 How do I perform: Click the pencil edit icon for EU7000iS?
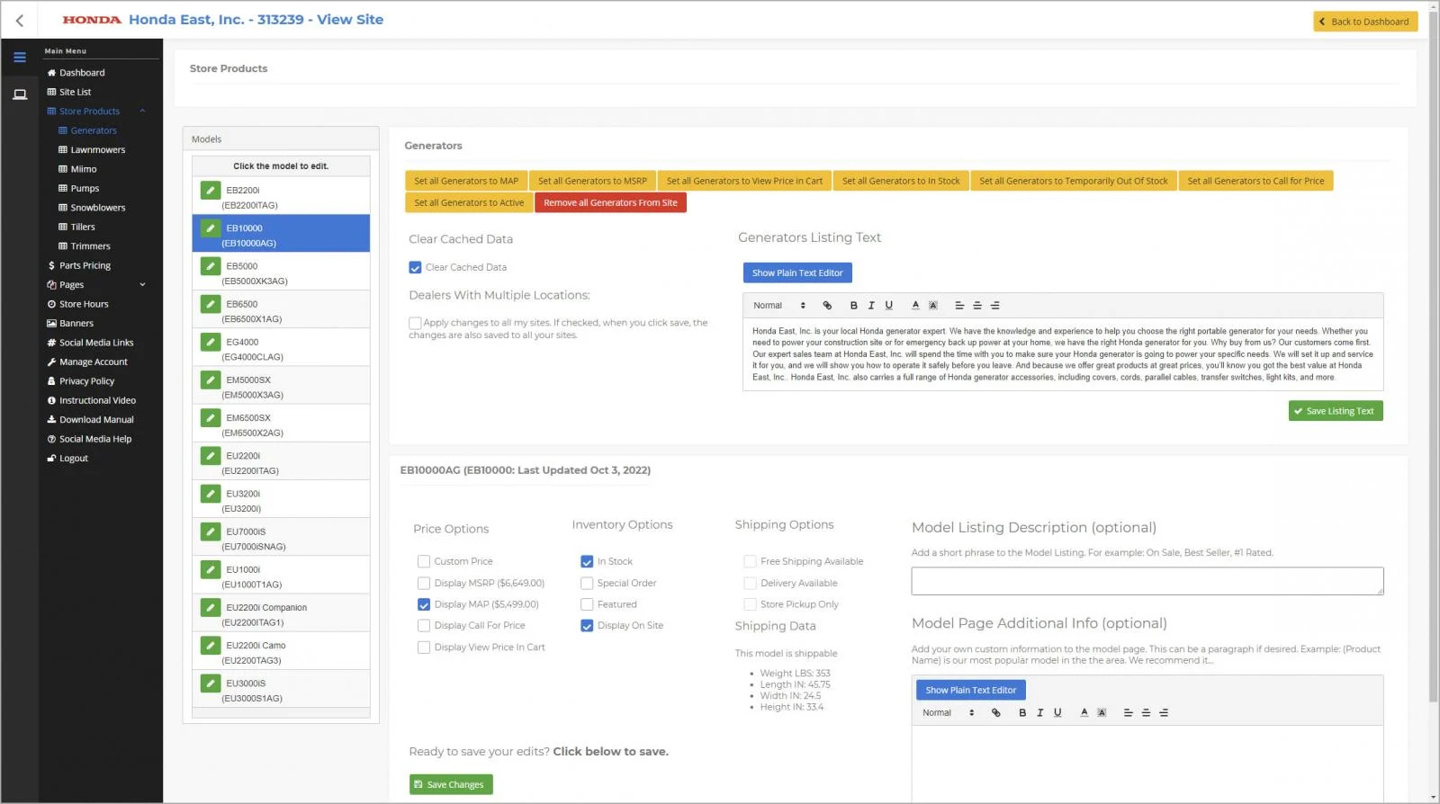[210, 532]
